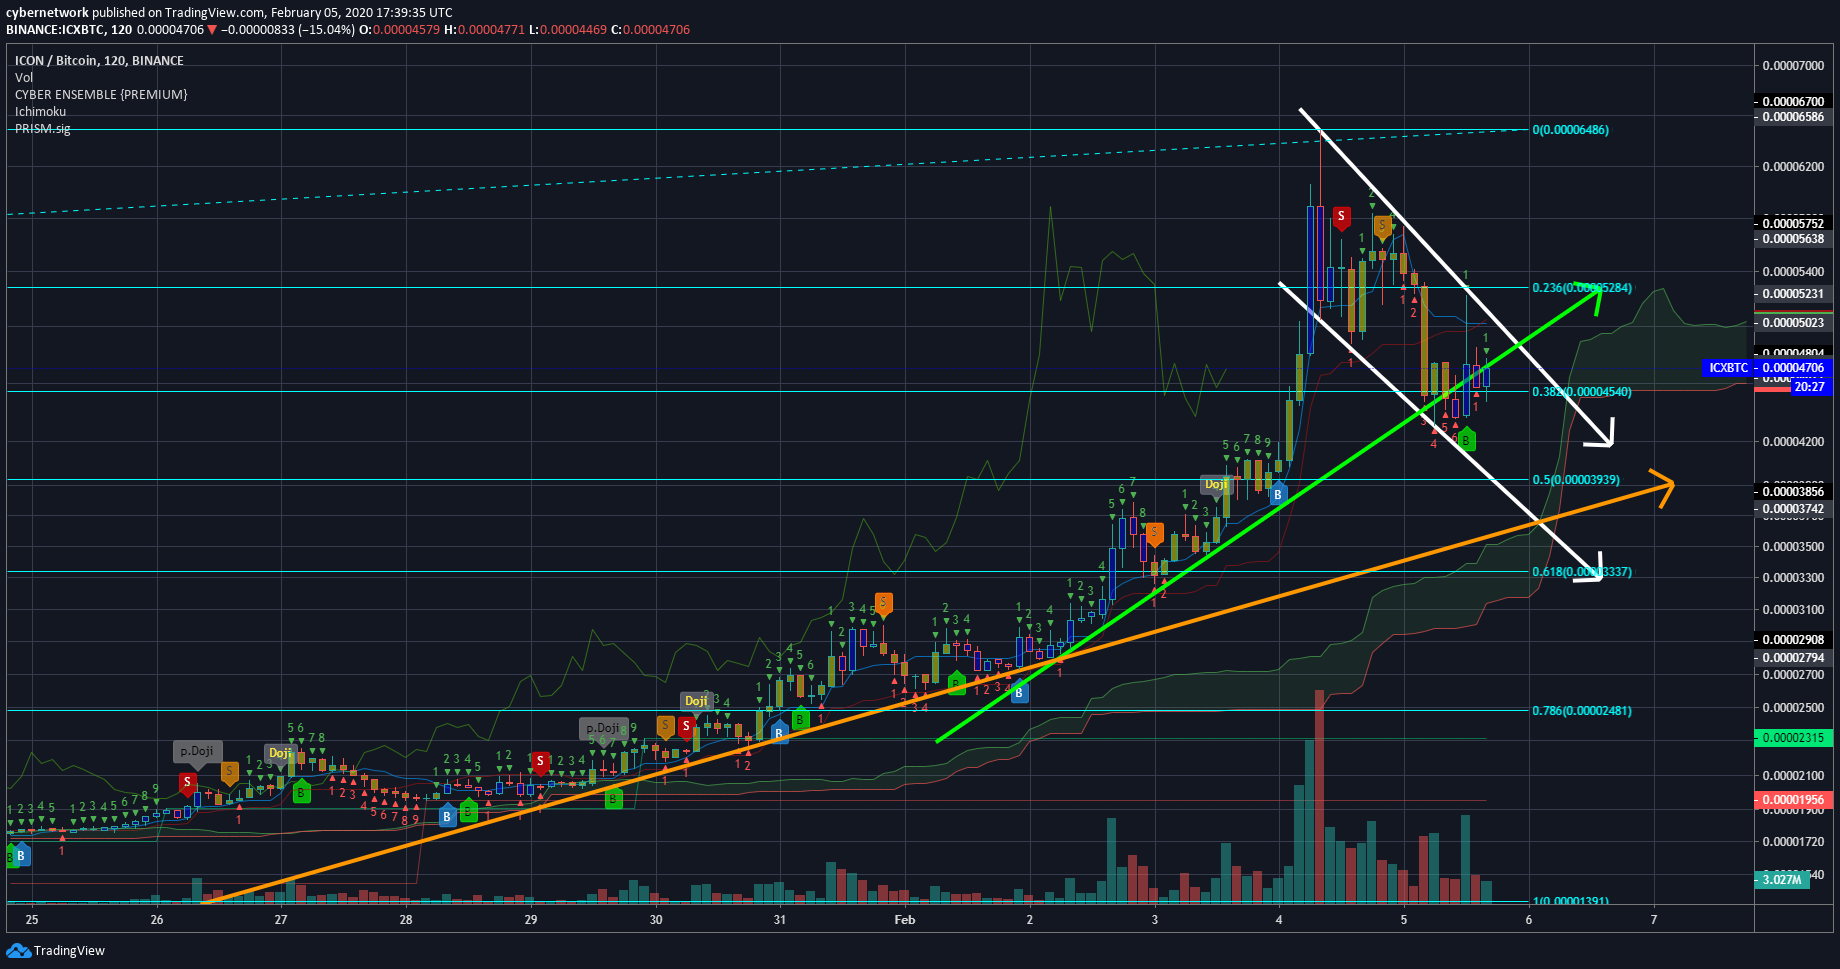Select the blue B marker at Jan 31

pos(779,733)
